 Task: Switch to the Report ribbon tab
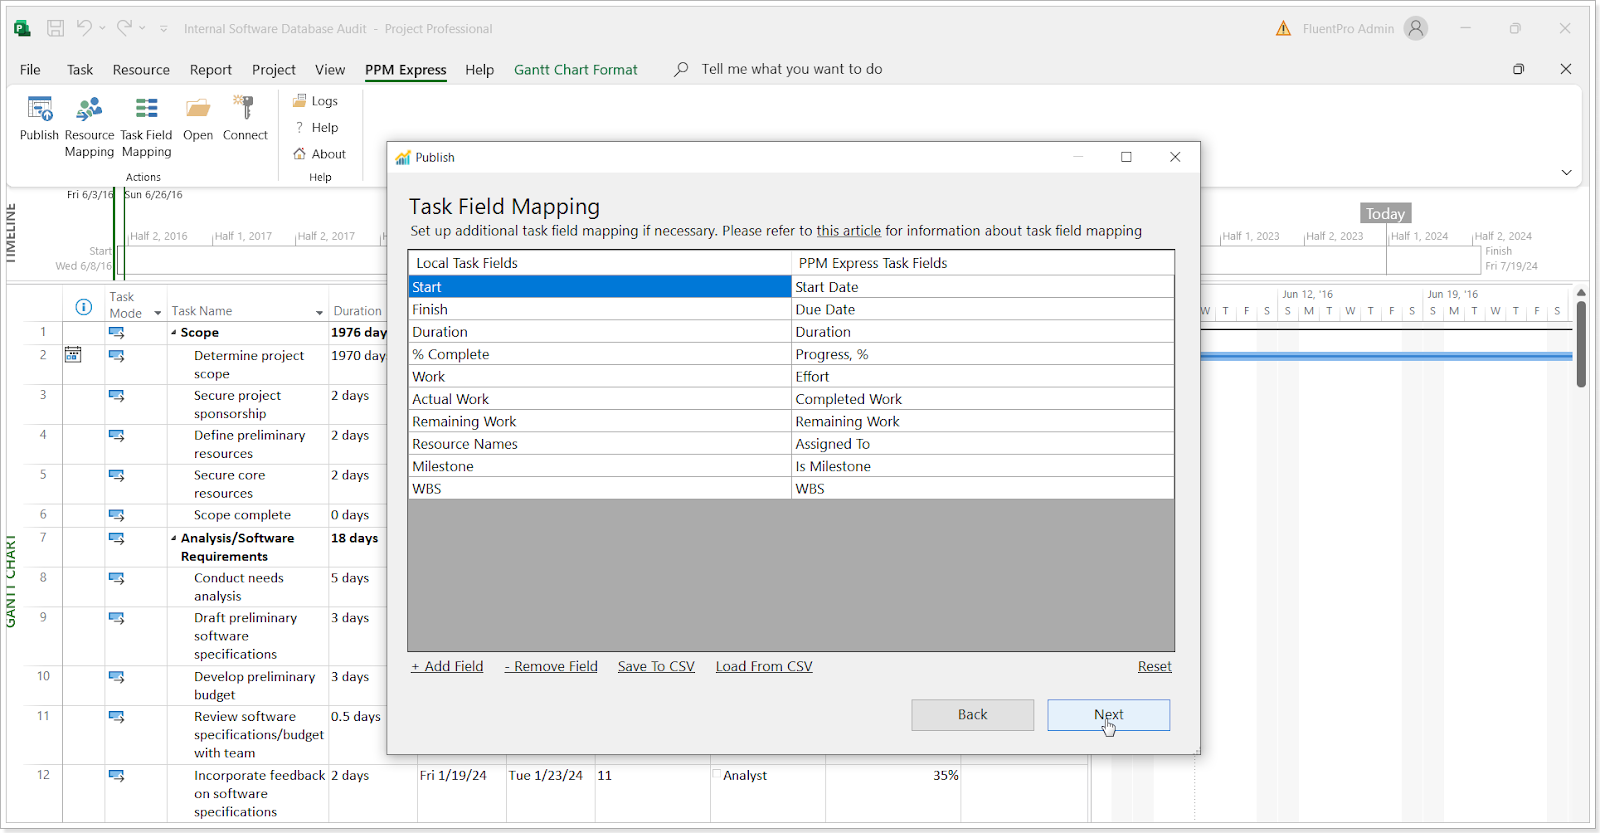(x=210, y=69)
